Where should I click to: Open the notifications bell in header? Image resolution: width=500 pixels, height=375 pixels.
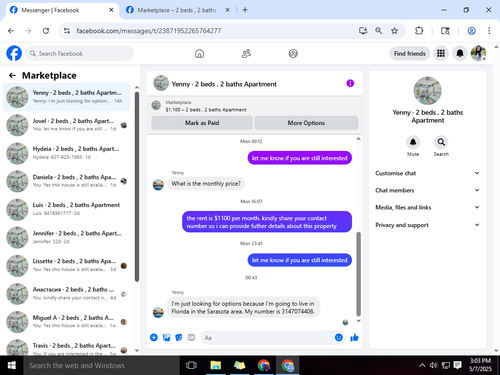pyautogui.click(x=460, y=53)
